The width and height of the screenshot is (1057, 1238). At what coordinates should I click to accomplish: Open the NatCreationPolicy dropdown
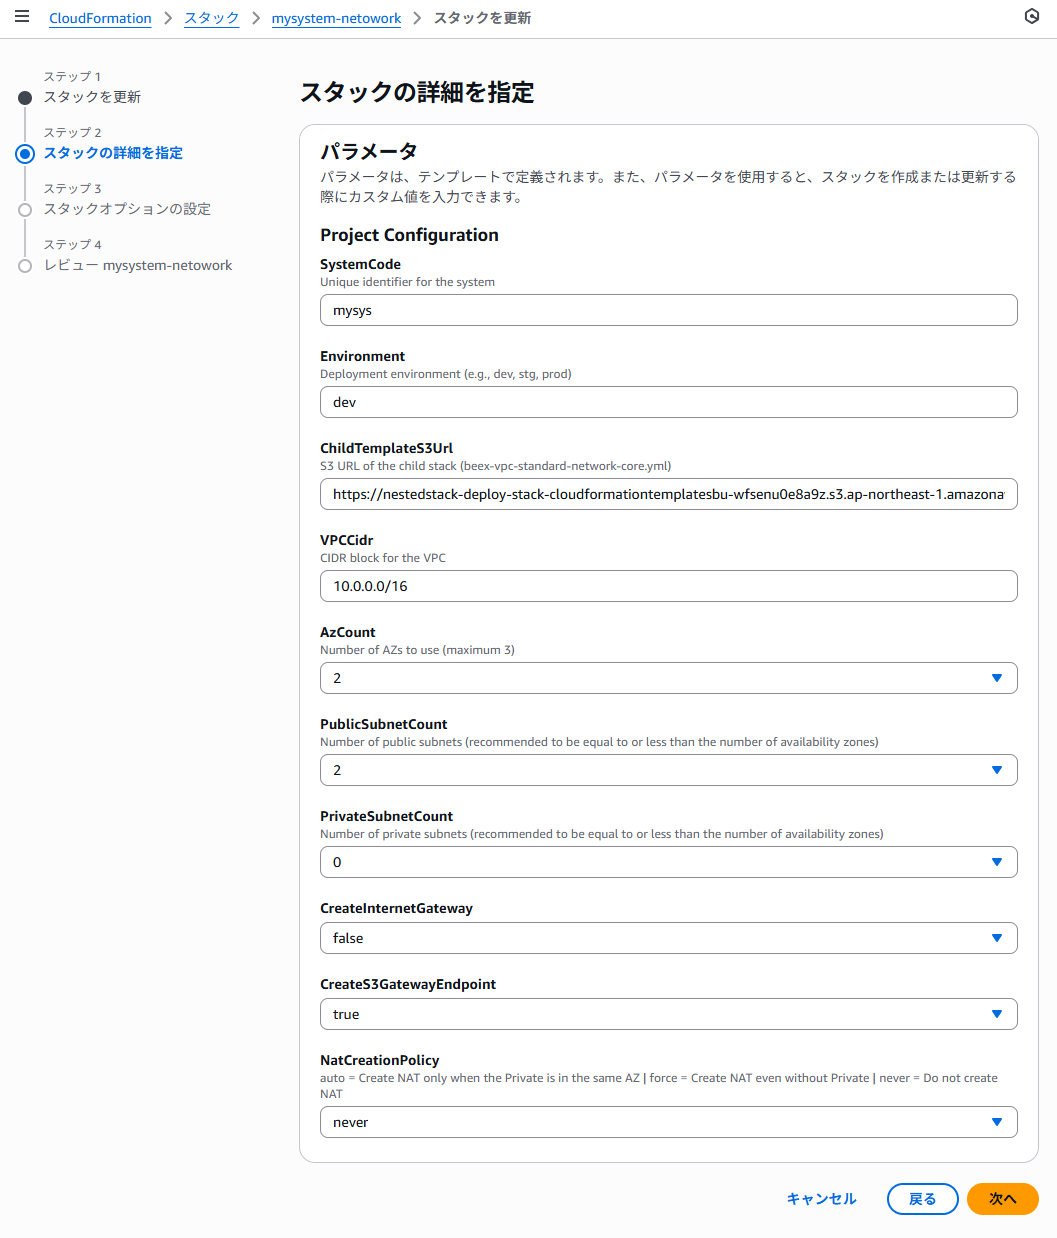668,1122
